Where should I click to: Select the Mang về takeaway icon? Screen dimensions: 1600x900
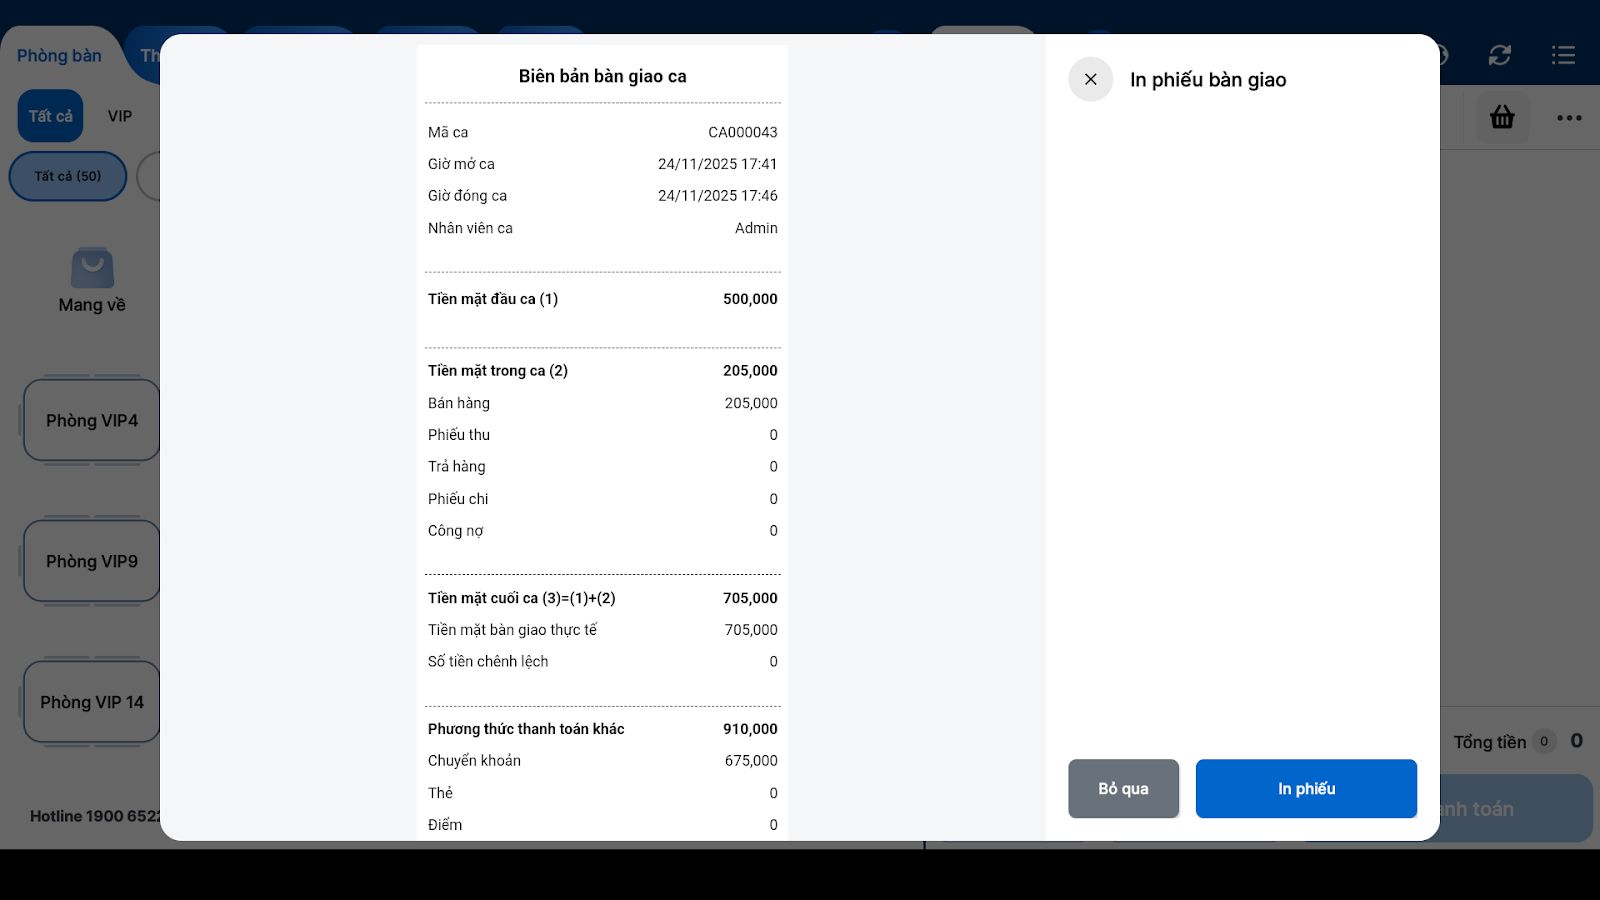pos(92,269)
